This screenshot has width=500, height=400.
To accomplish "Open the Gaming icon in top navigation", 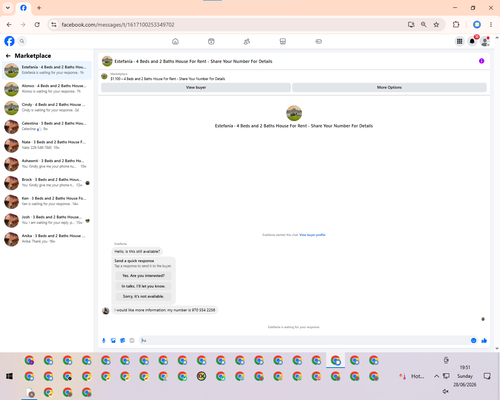I will (x=318, y=41).
